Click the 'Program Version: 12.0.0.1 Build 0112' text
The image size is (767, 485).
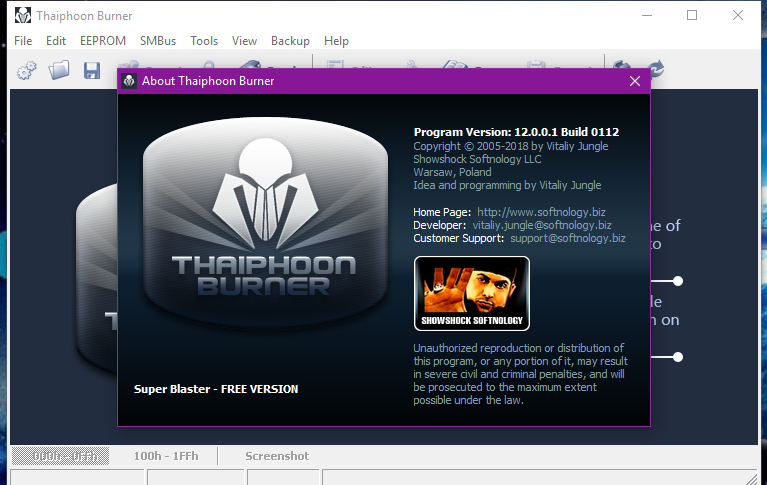click(x=516, y=132)
